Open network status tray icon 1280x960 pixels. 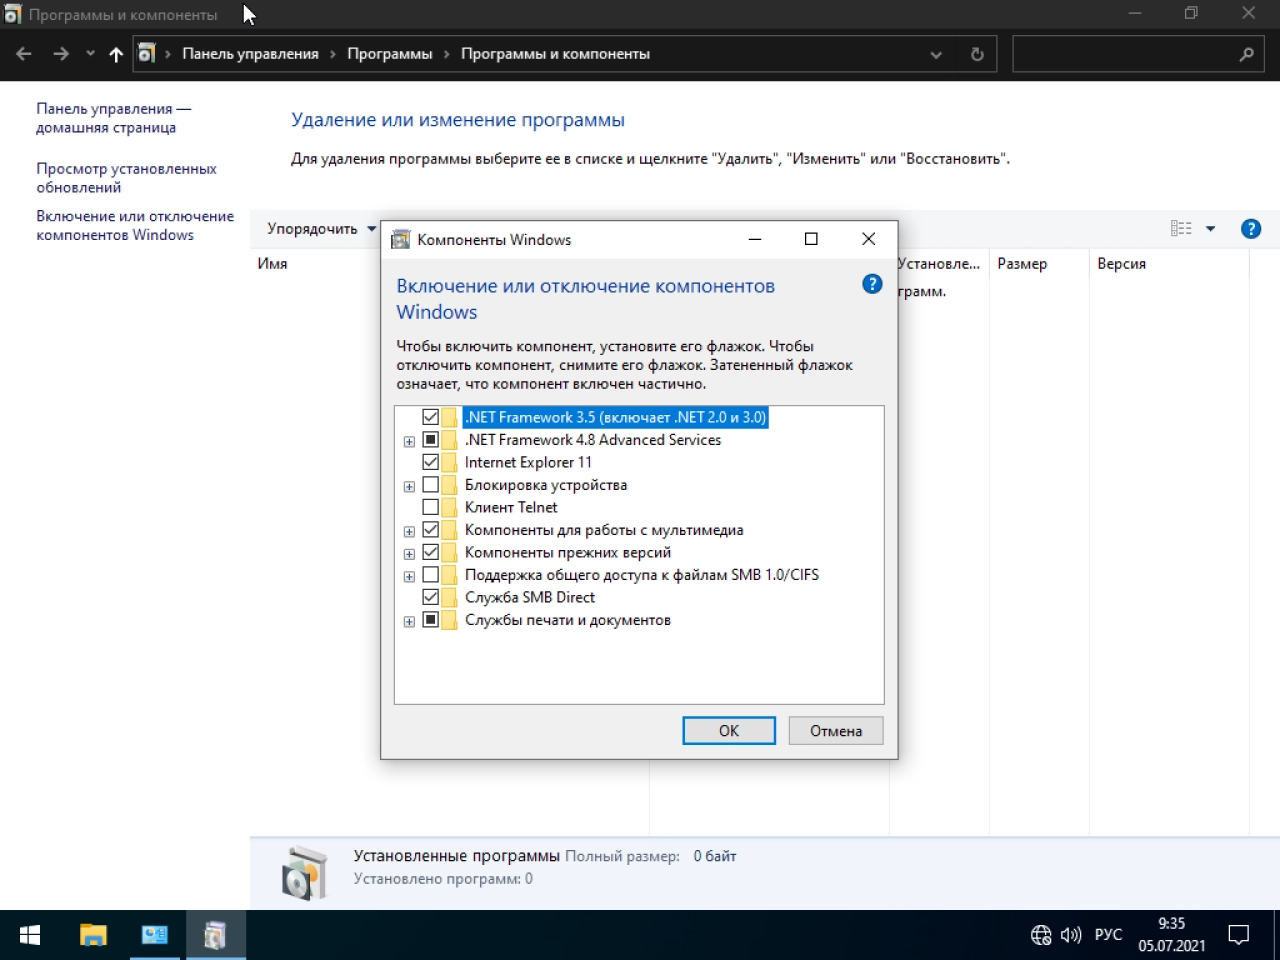tap(1041, 935)
